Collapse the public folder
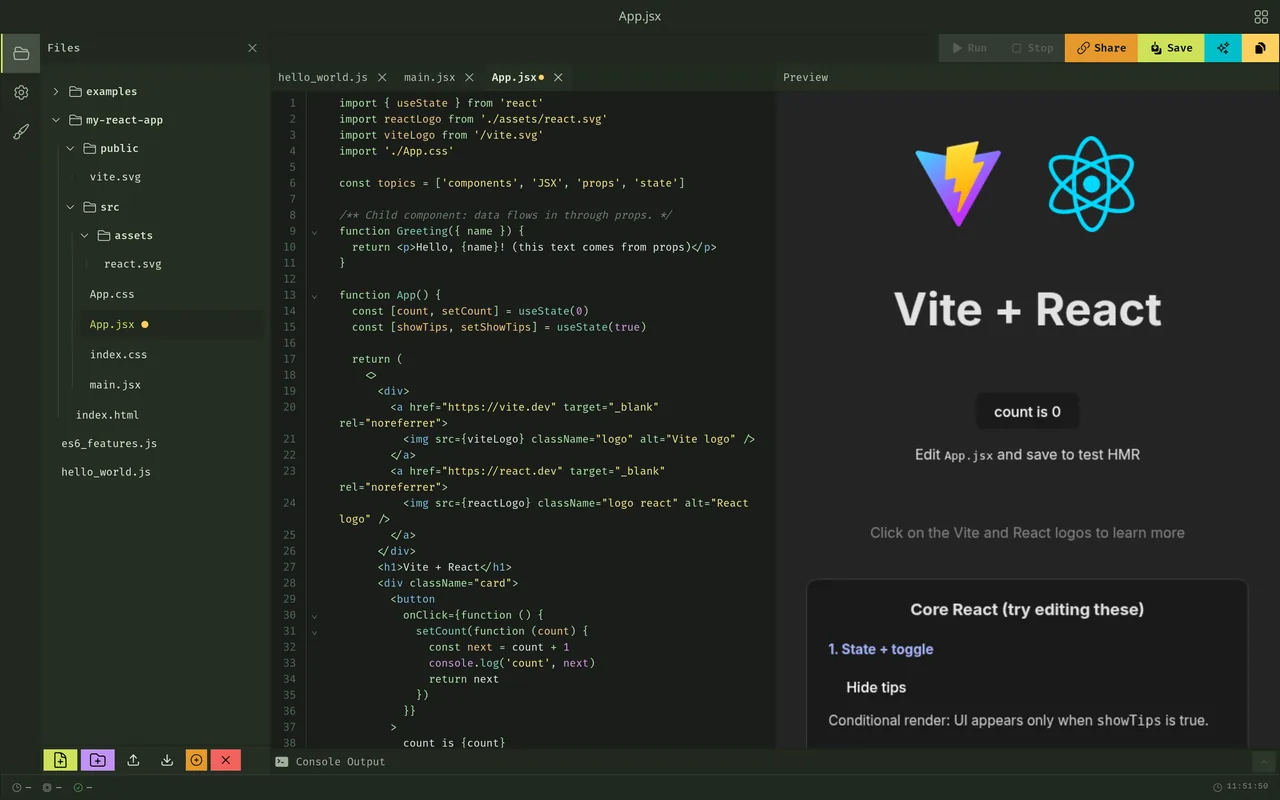The image size is (1280, 800). click(x=70, y=148)
